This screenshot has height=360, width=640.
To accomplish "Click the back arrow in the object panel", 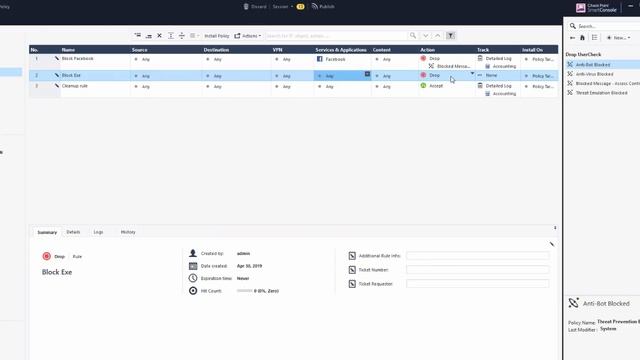I will [x=572, y=38].
